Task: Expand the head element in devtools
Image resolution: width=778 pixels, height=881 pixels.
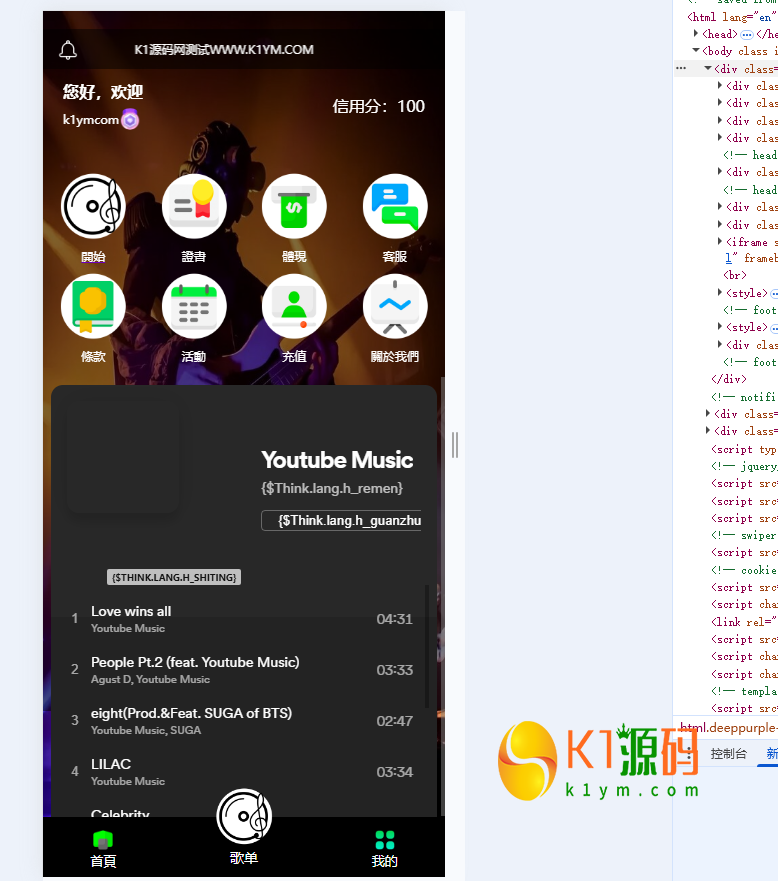Action: 696,34
